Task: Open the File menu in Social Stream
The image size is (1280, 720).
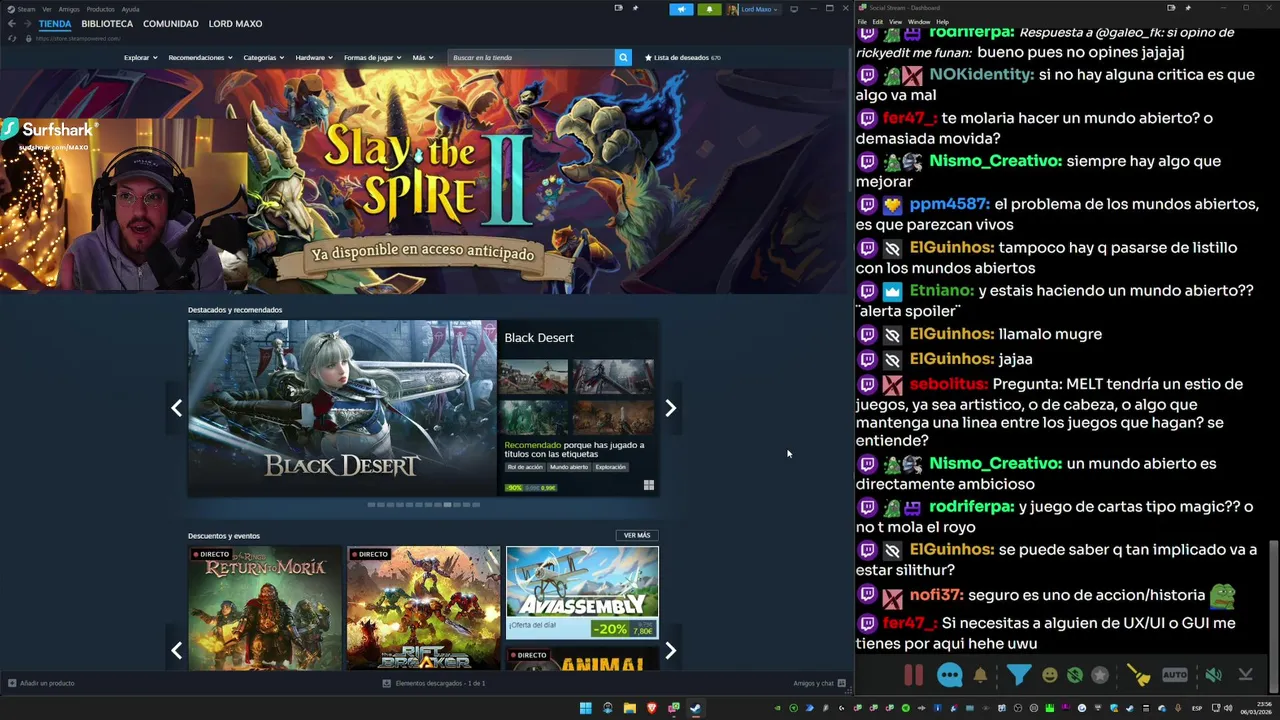Action: (862, 21)
